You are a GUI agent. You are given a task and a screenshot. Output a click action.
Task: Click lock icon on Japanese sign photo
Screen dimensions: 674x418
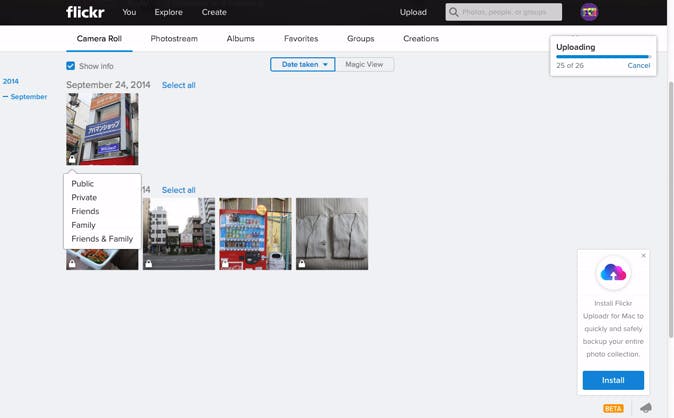point(72,159)
